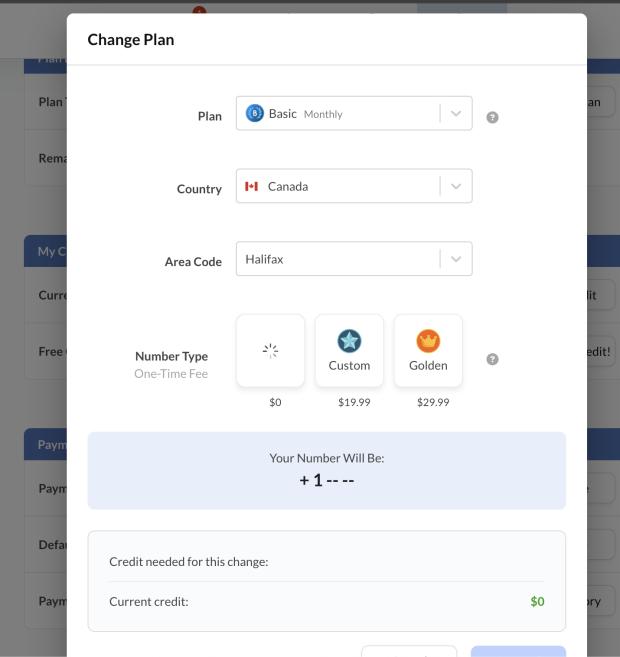The width and height of the screenshot is (620, 657).
Task: Open the Basic Monthly plan selector
Action: (354, 114)
